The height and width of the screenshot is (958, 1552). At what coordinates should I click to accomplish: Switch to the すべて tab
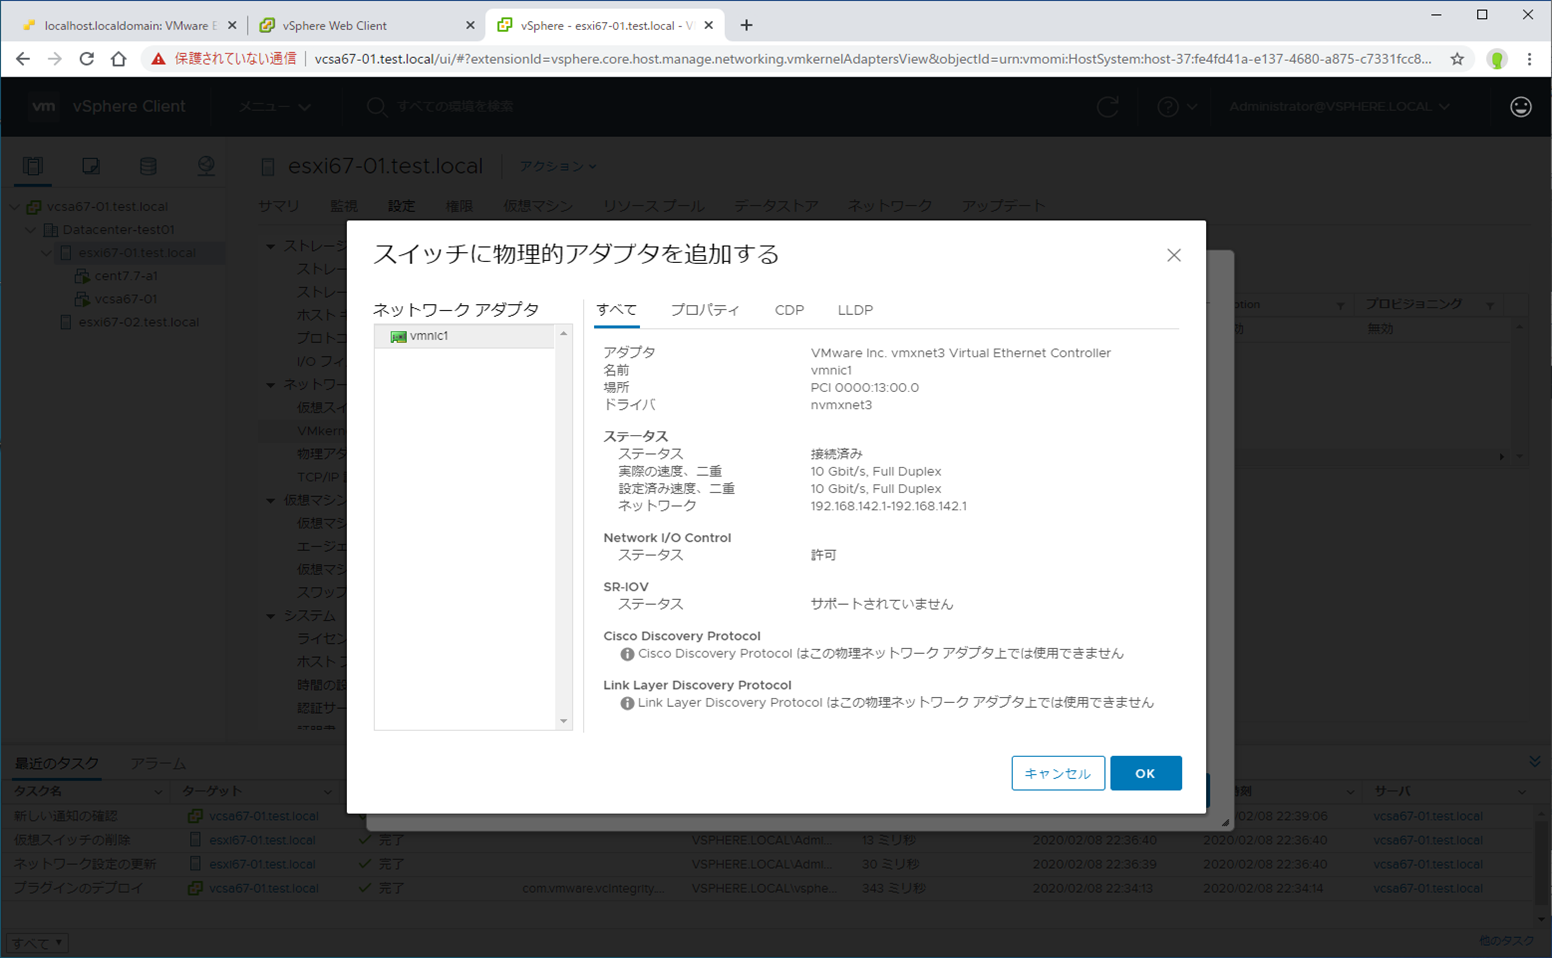[x=616, y=310]
